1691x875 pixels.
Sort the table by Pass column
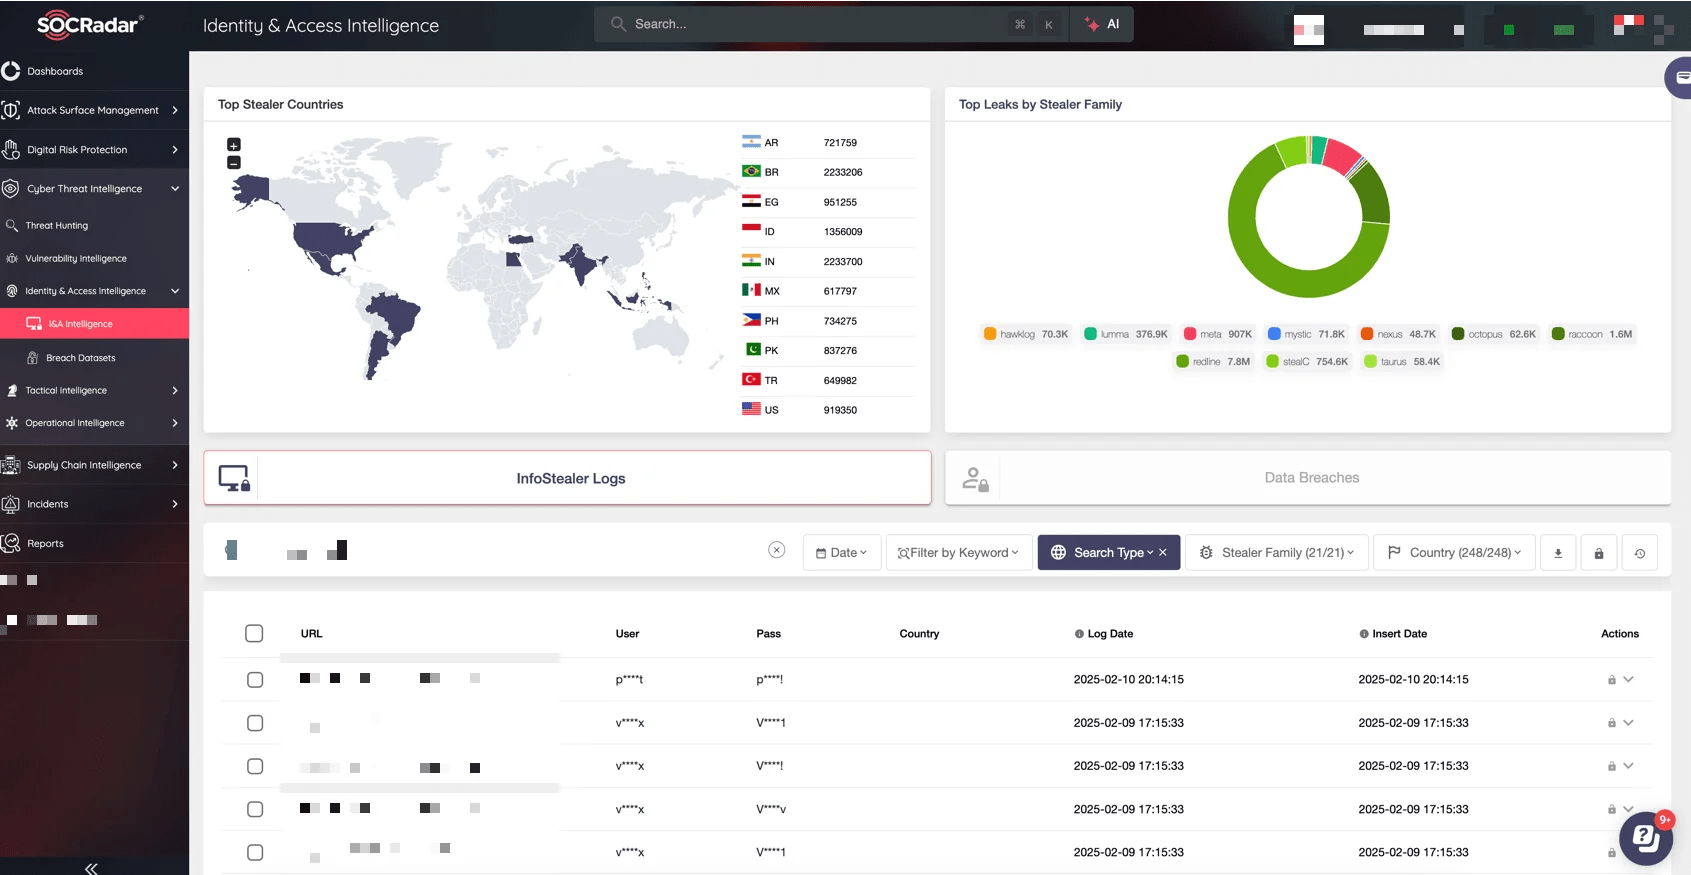pyautogui.click(x=769, y=634)
